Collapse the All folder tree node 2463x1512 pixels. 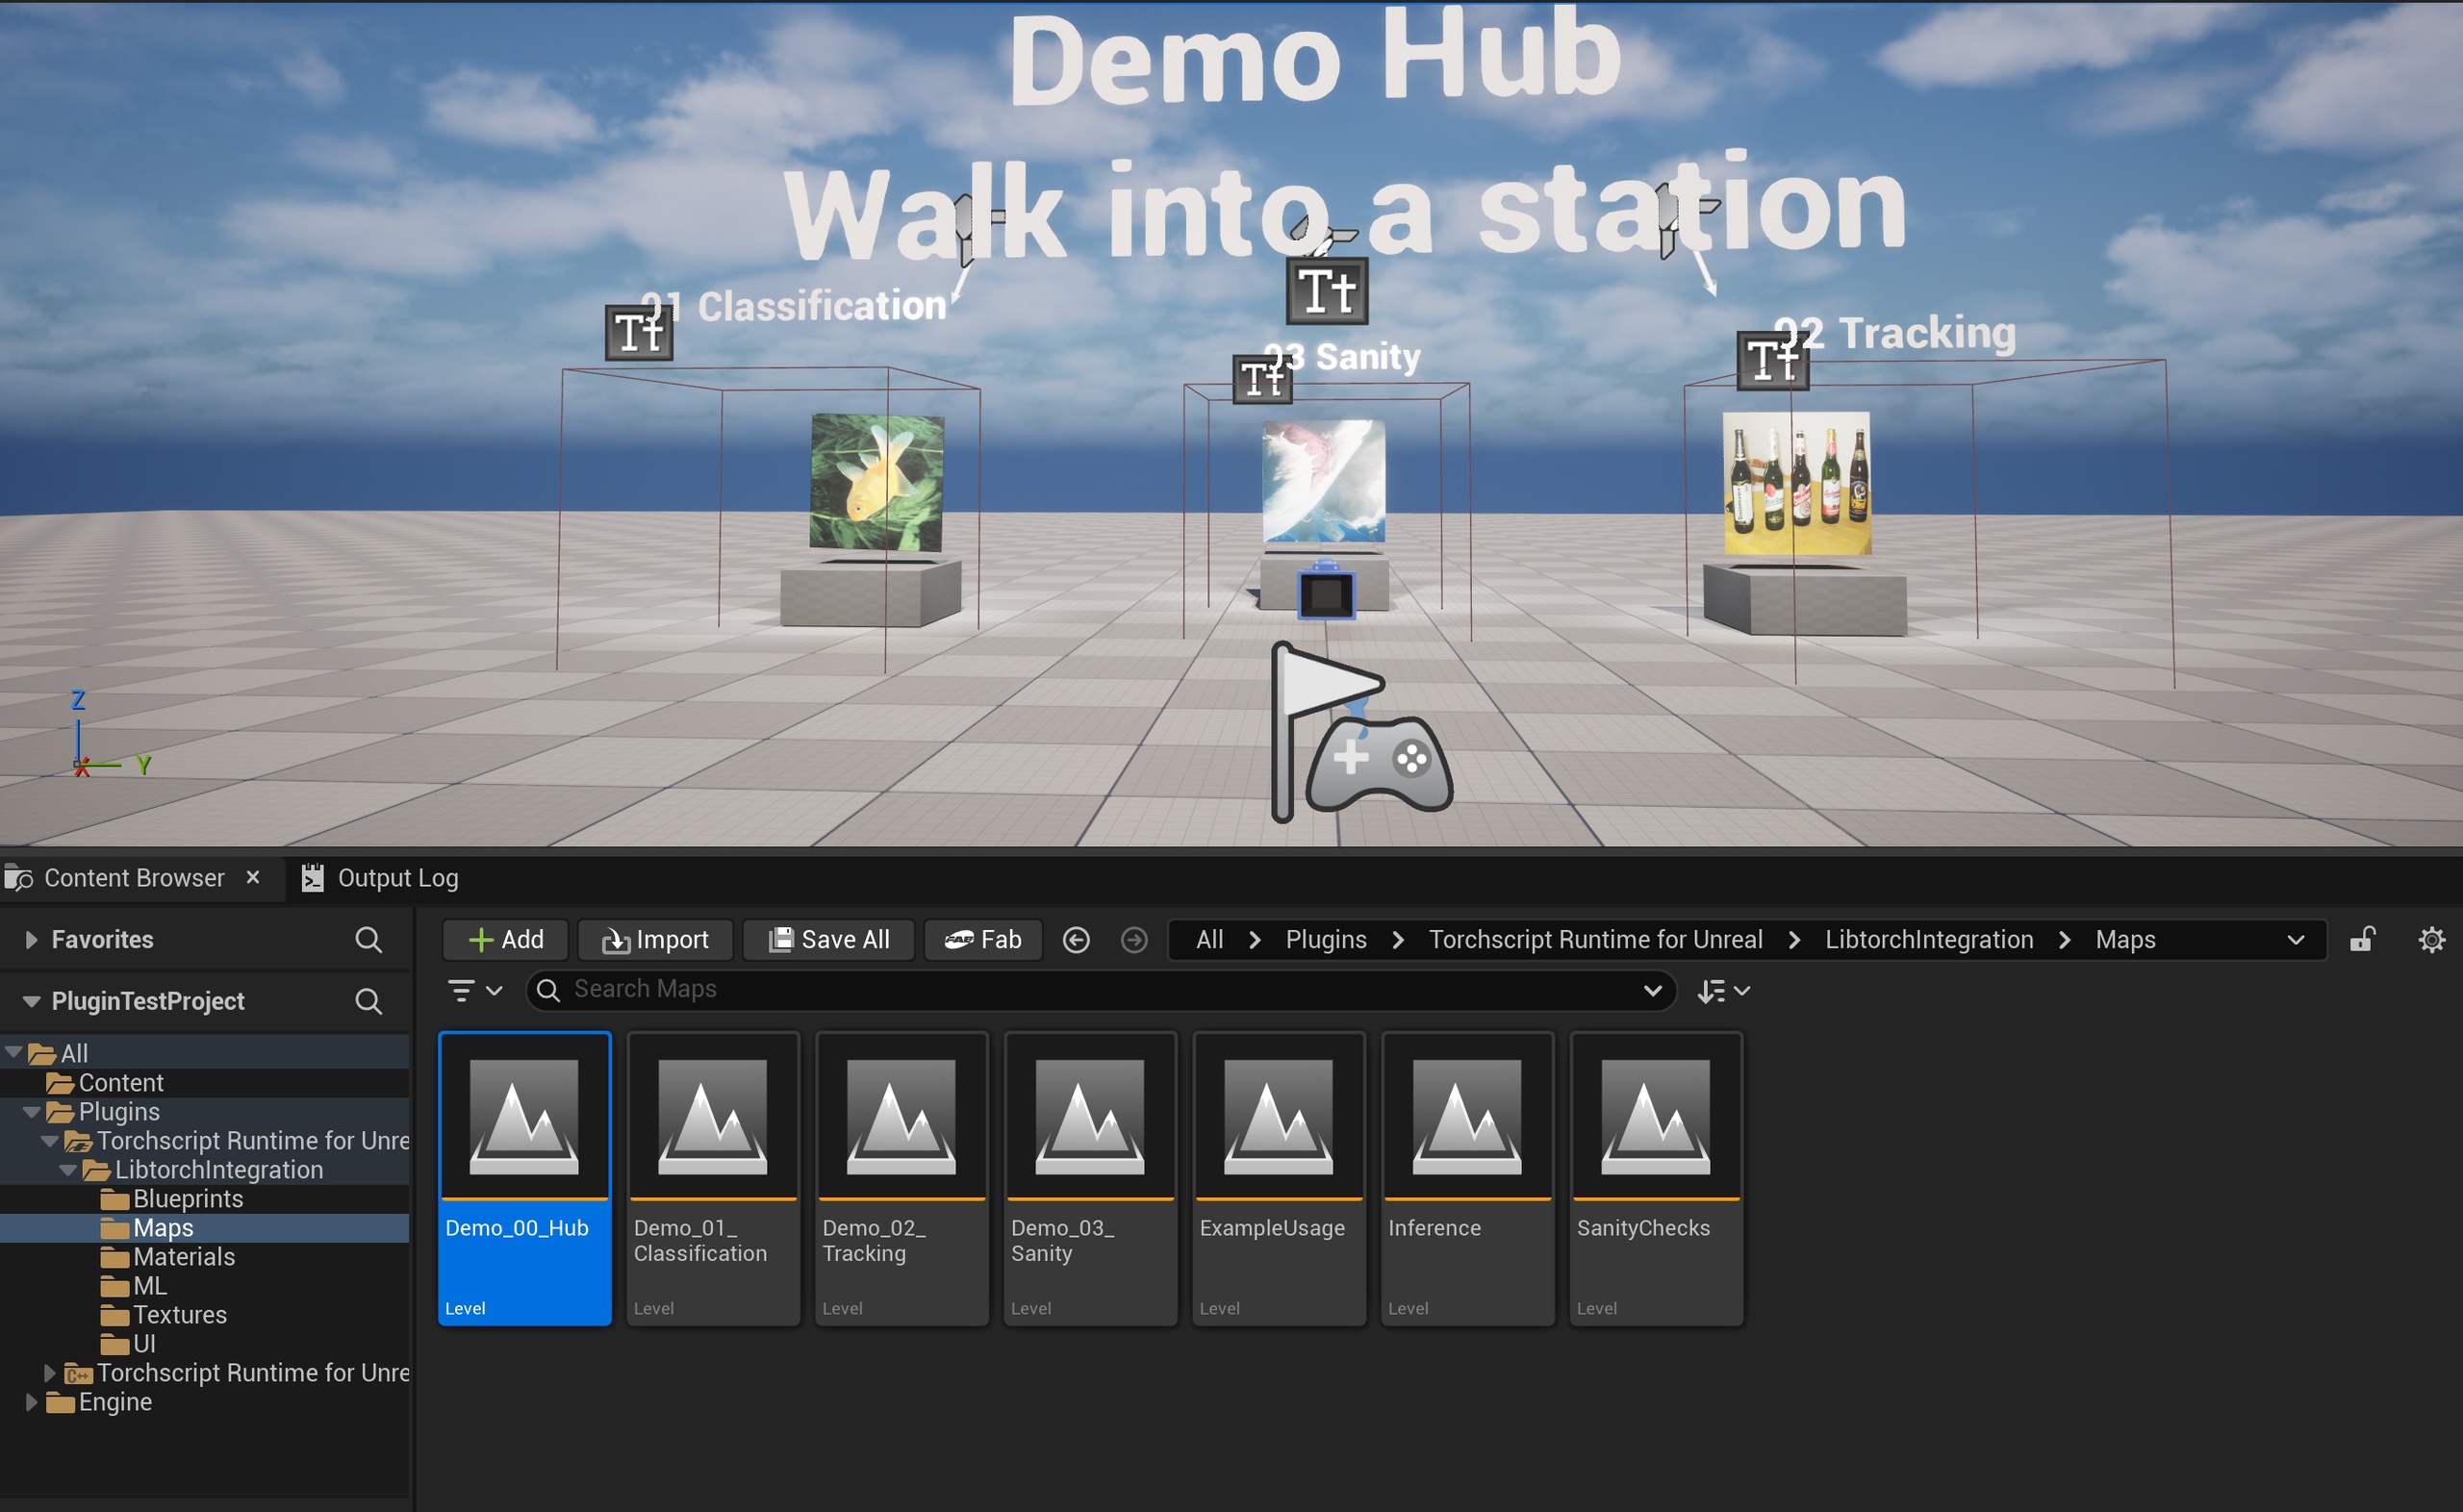[14, 1052]
